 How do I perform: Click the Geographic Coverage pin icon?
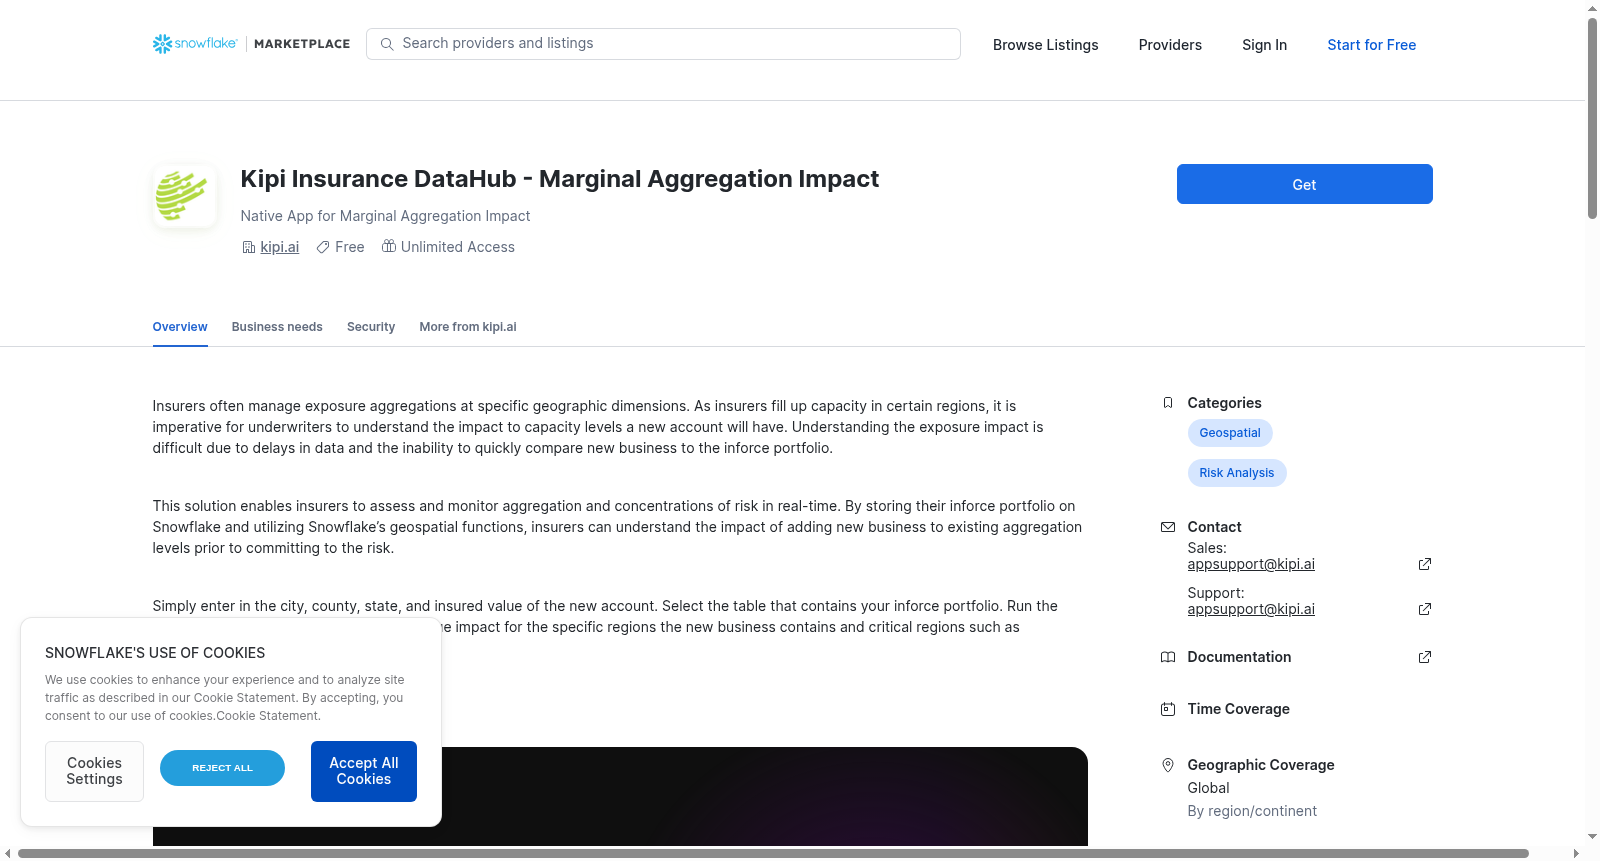[1168, 765]
